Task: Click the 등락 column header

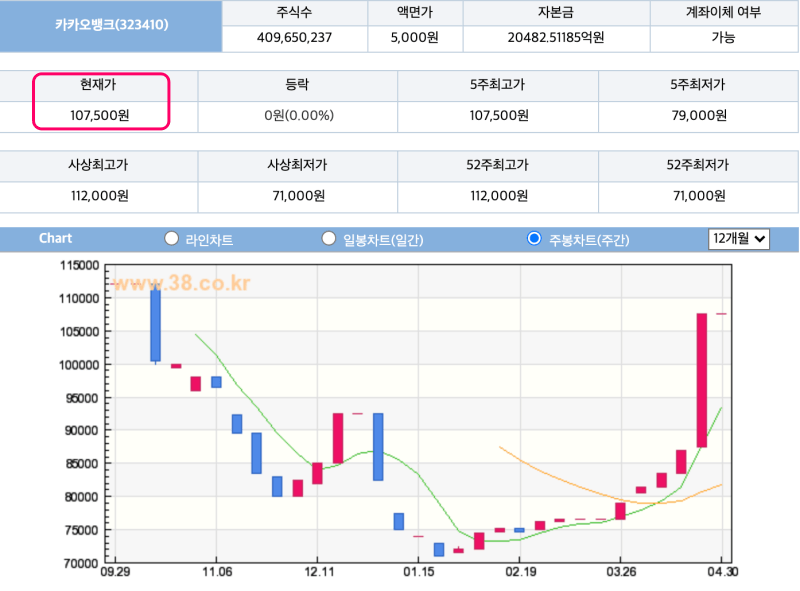Action: (x=297, y=84)
